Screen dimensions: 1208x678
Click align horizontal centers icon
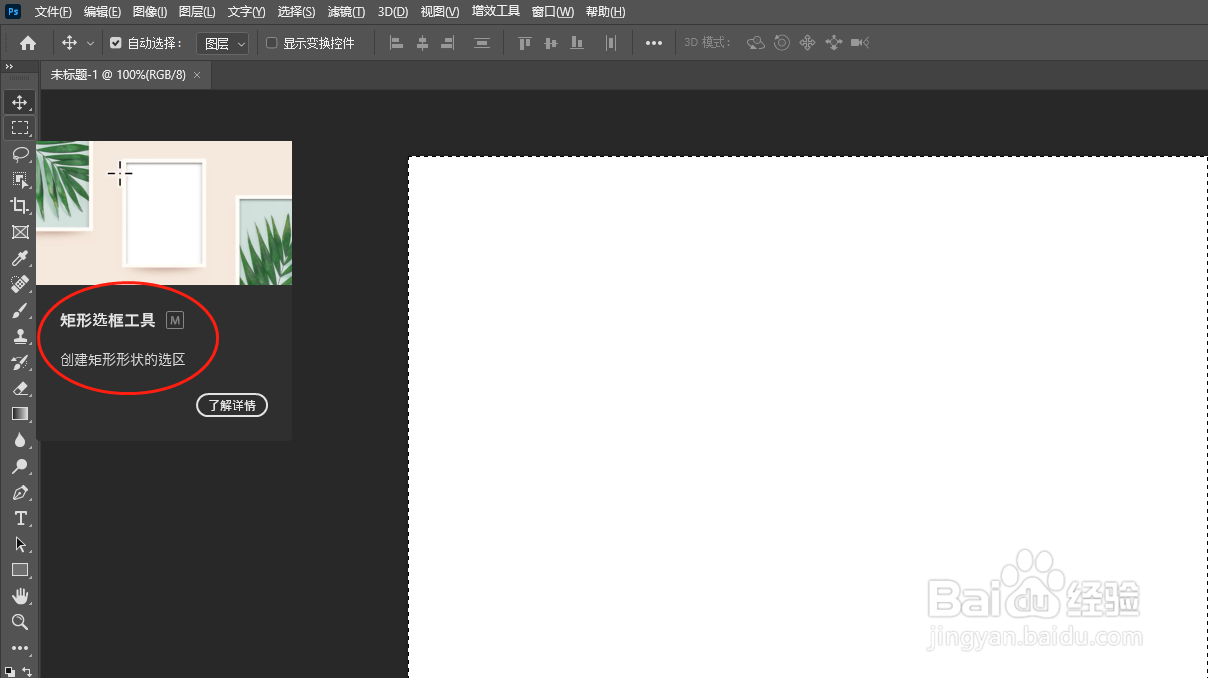(x=422, y=43)
